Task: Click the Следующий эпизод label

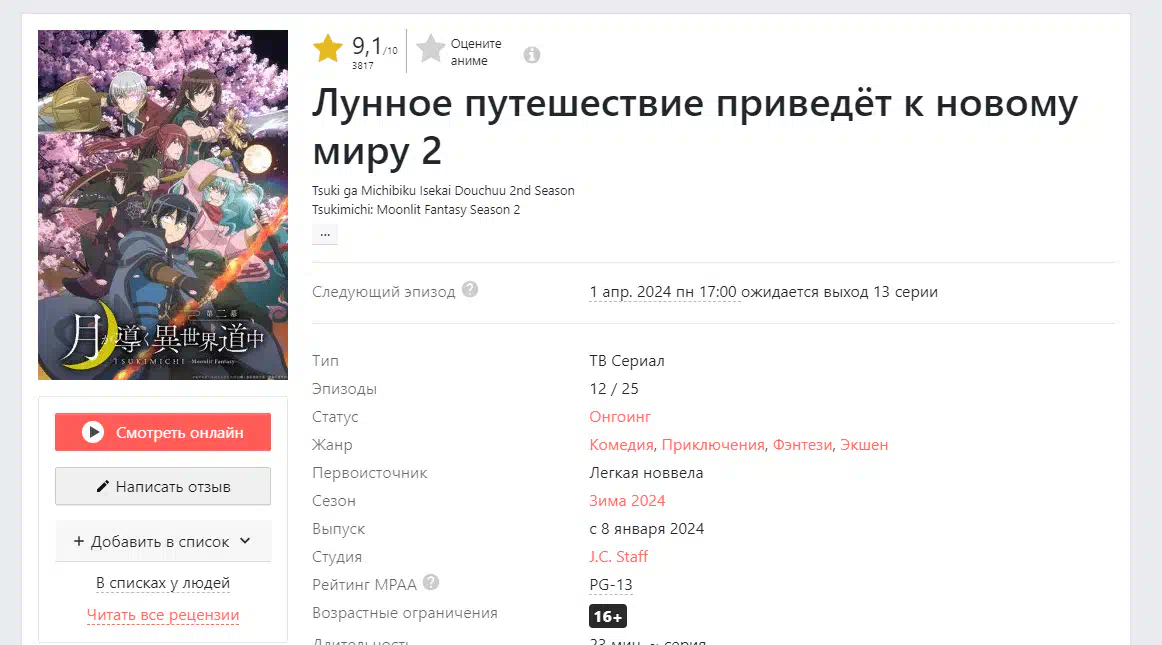Action: click(384, 292)
